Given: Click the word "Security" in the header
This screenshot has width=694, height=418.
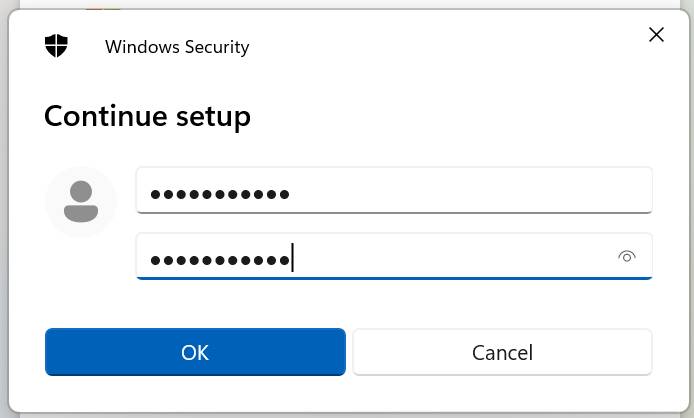Looking at the screenshot, I should (217, 47).
